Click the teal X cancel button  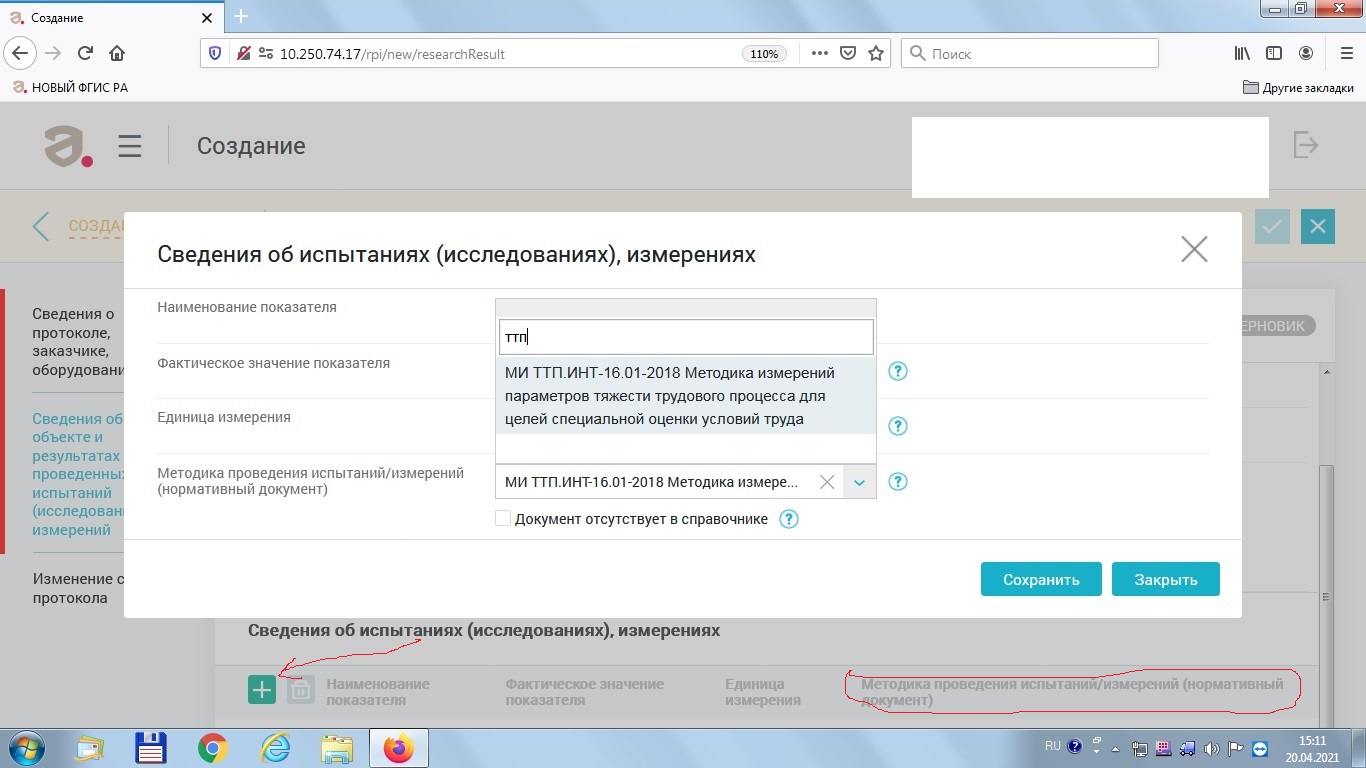tap(1318, 227)
